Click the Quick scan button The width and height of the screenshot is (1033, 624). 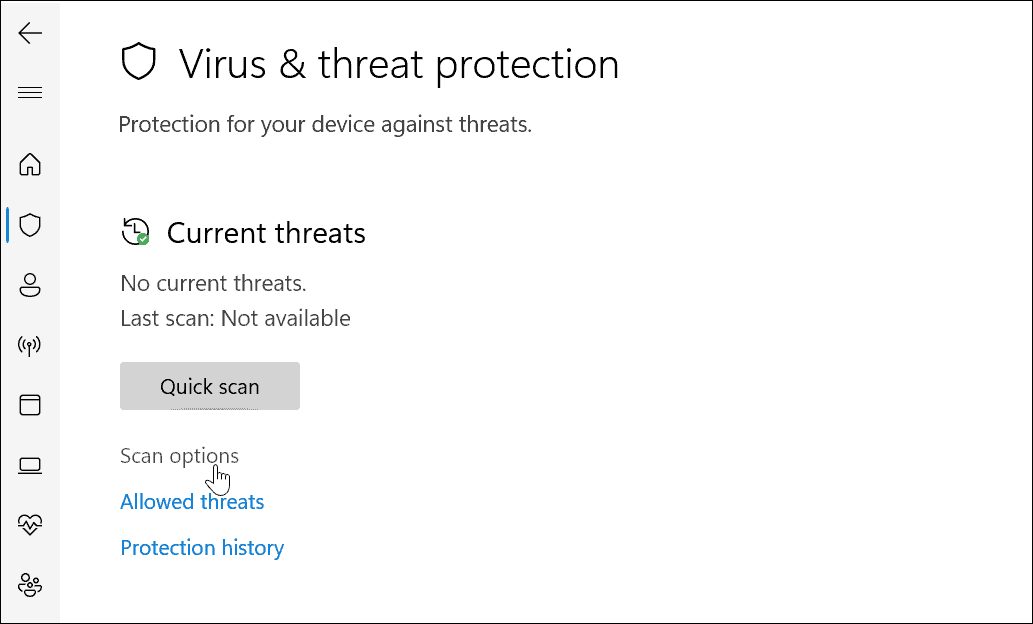coord(209,387)
